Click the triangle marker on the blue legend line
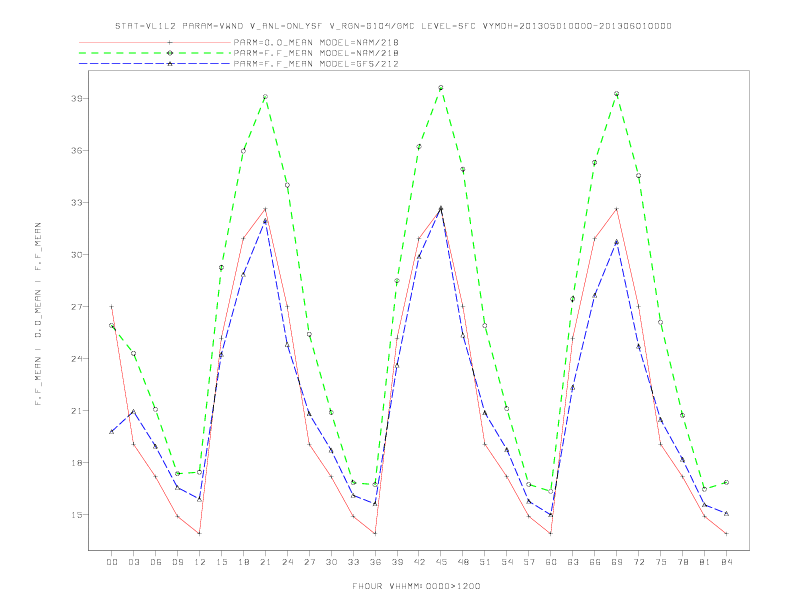The width and height of the screenshot is (792, 612). click(170, 64)
